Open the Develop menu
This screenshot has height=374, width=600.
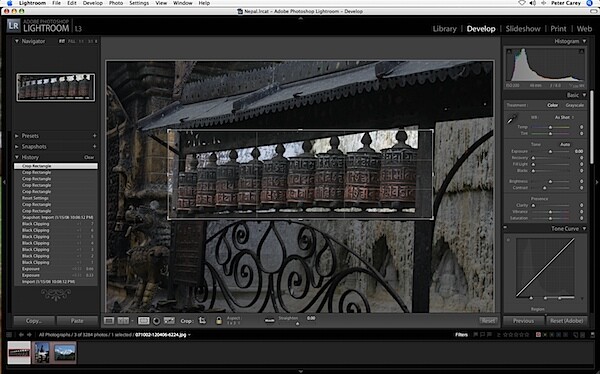[93, 3]
